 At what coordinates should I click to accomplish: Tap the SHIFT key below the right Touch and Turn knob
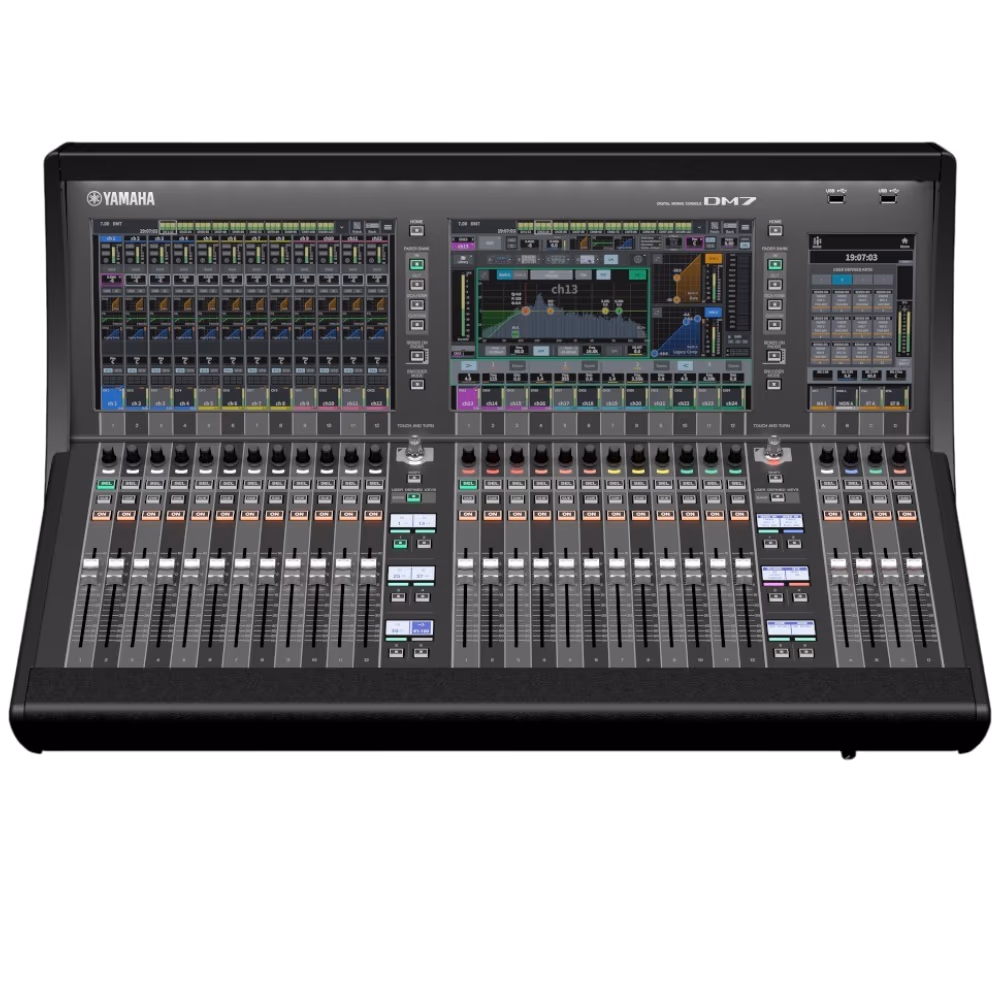[775, 478]
